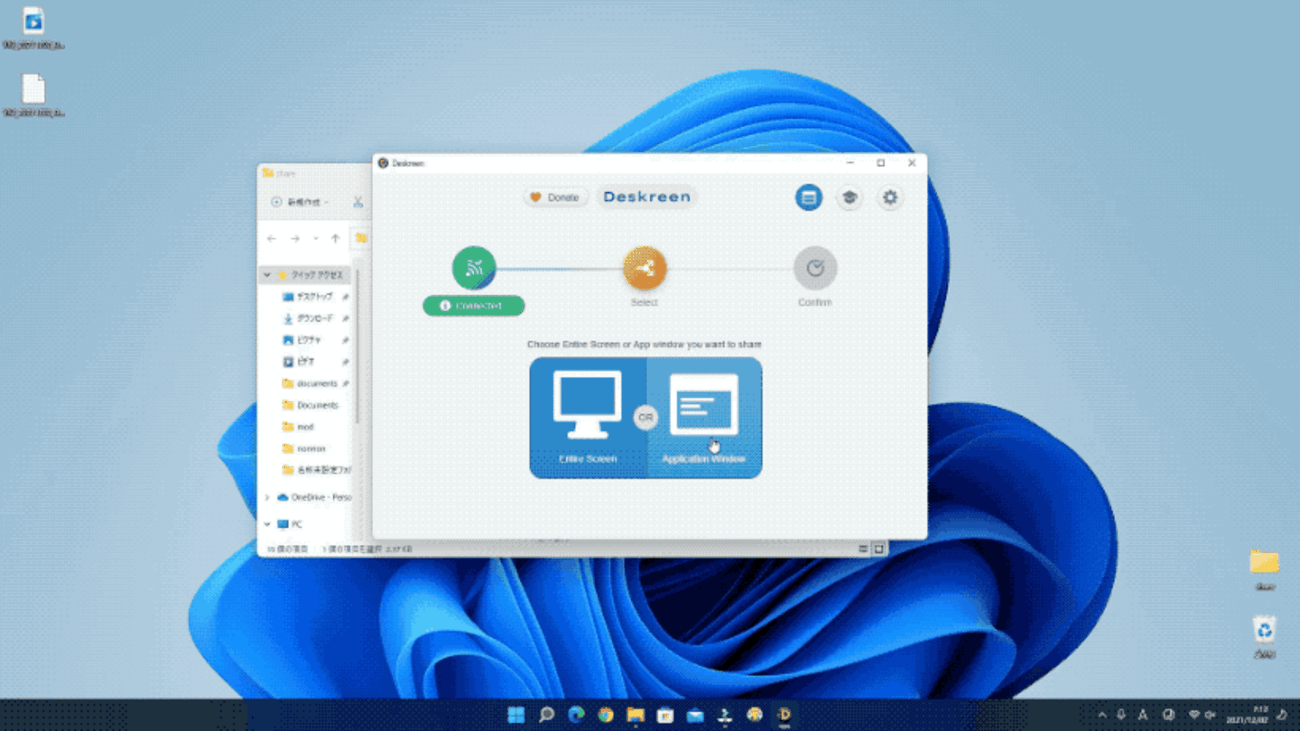Viewport: 1300px width, 731px height.
Task: Open Windows Start menu from taskbar
Action: click(516, 715)
